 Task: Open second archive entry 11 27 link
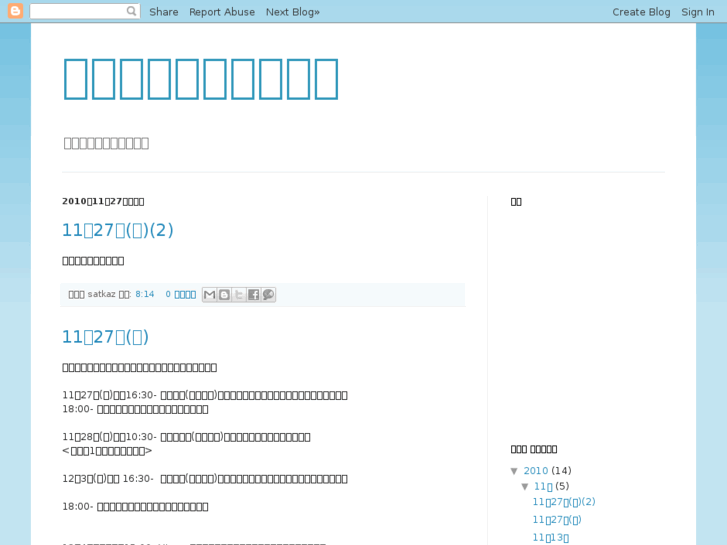pos(557,519)
